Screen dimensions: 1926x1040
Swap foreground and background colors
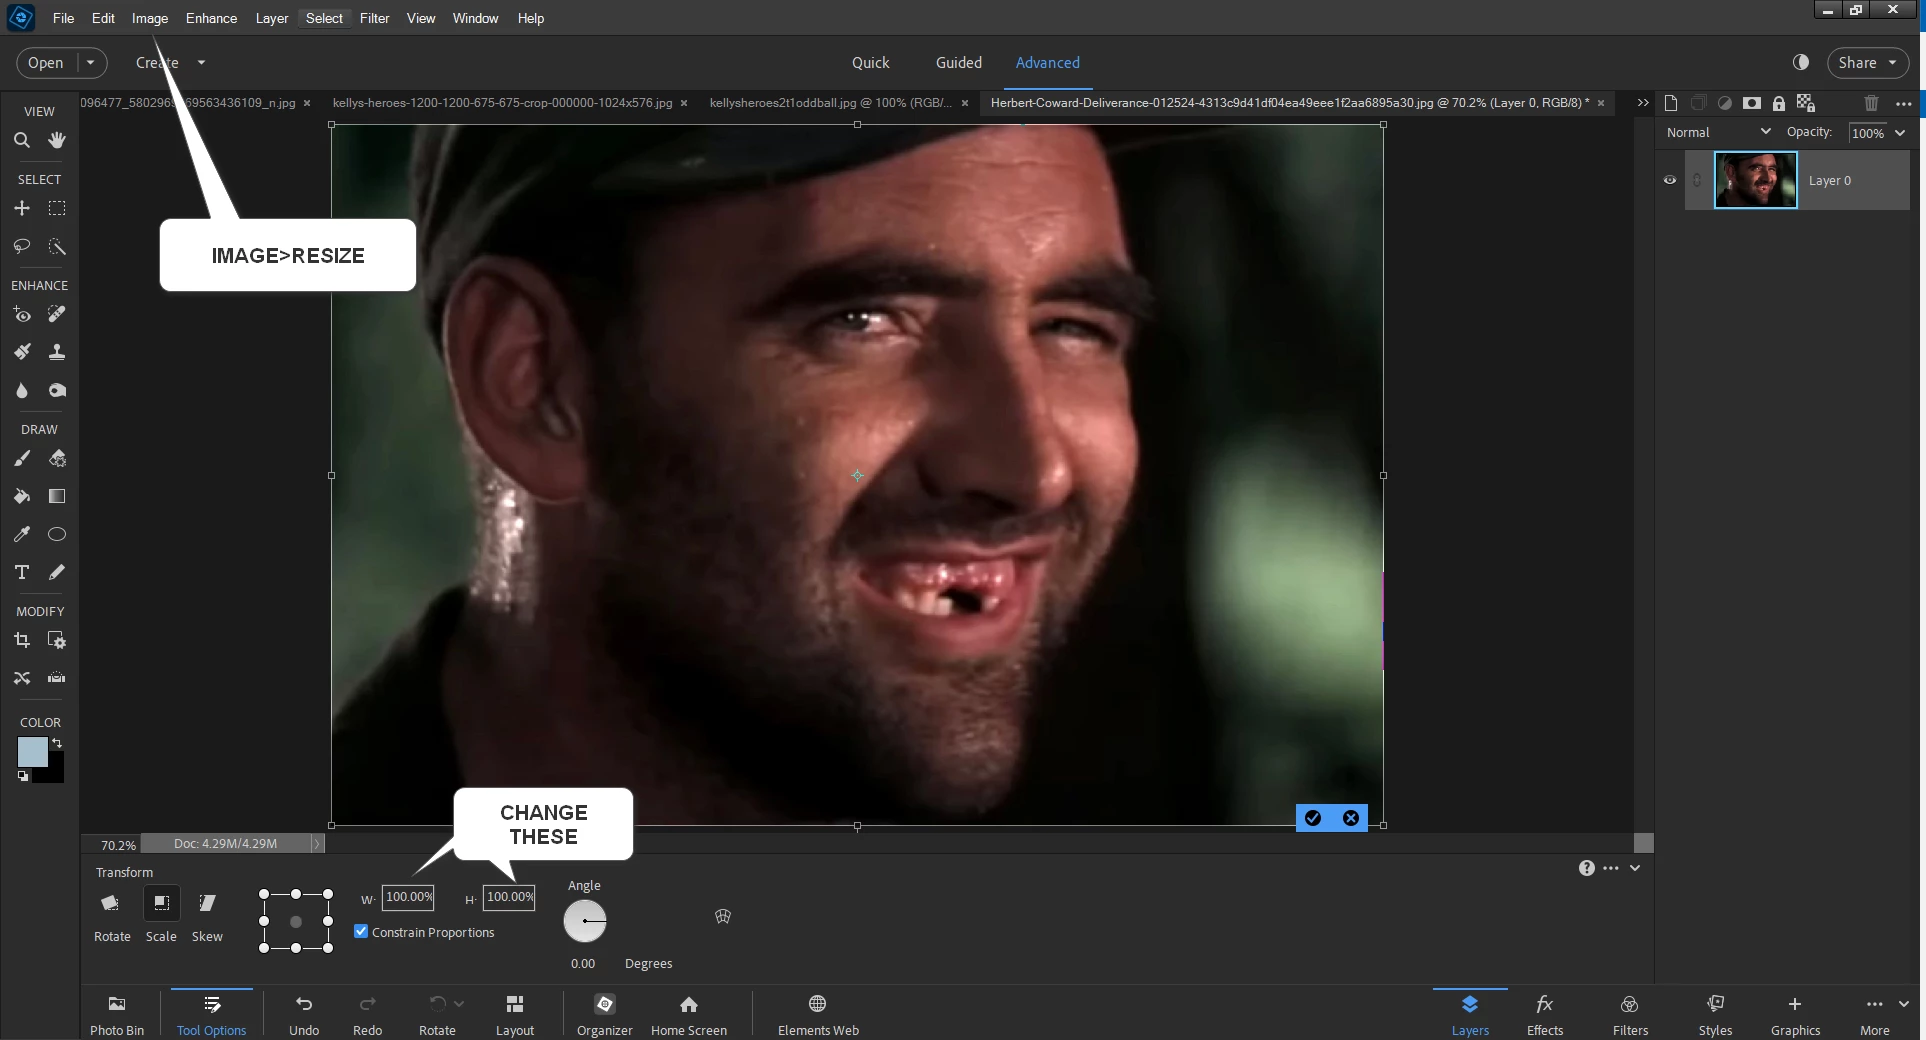[x=57, y=743]
